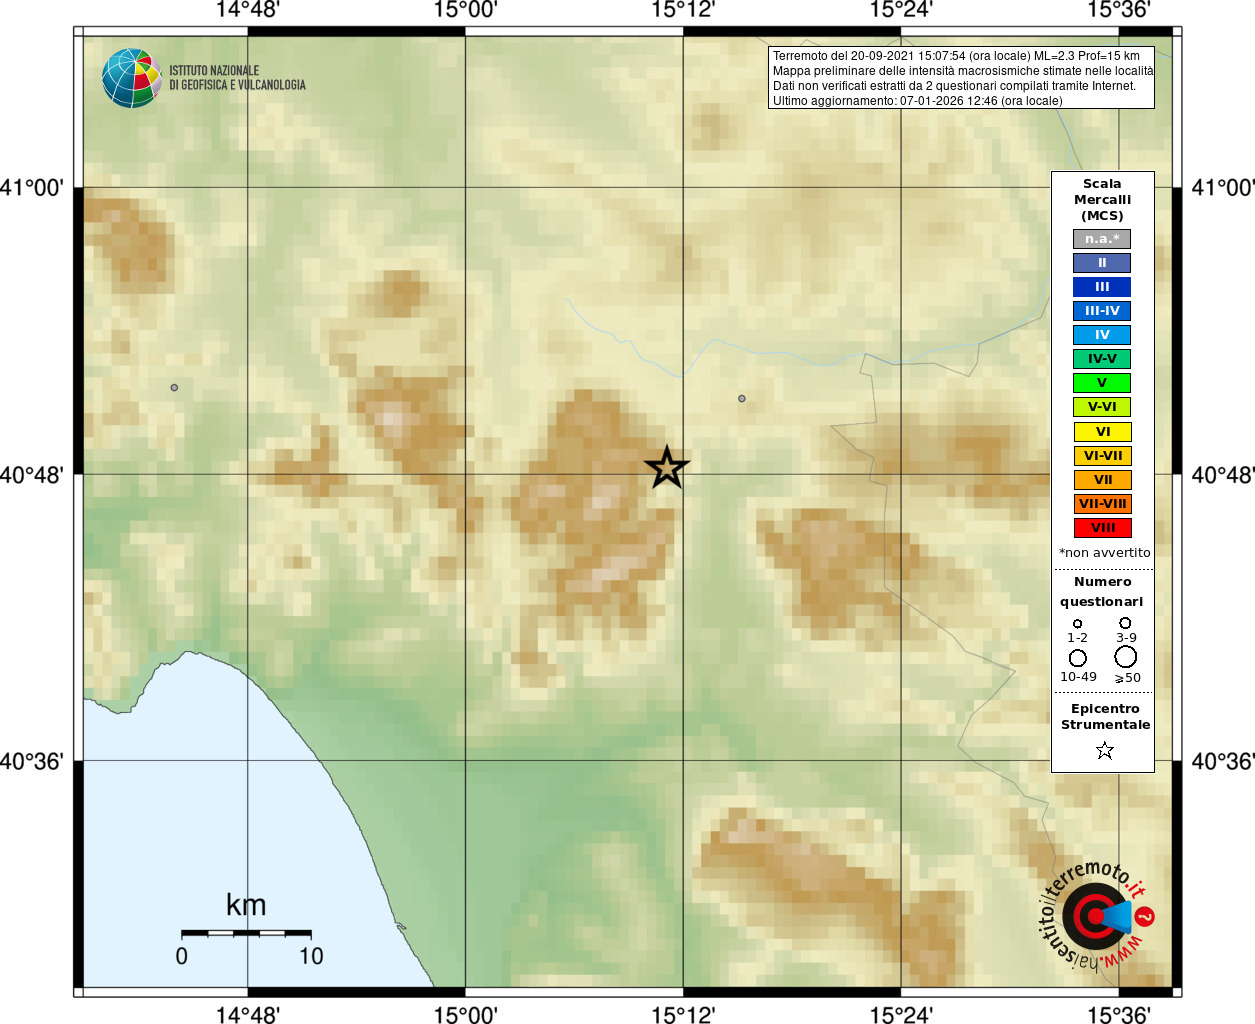Click the gray n.a.* legend swatch

click(1102, 239)
